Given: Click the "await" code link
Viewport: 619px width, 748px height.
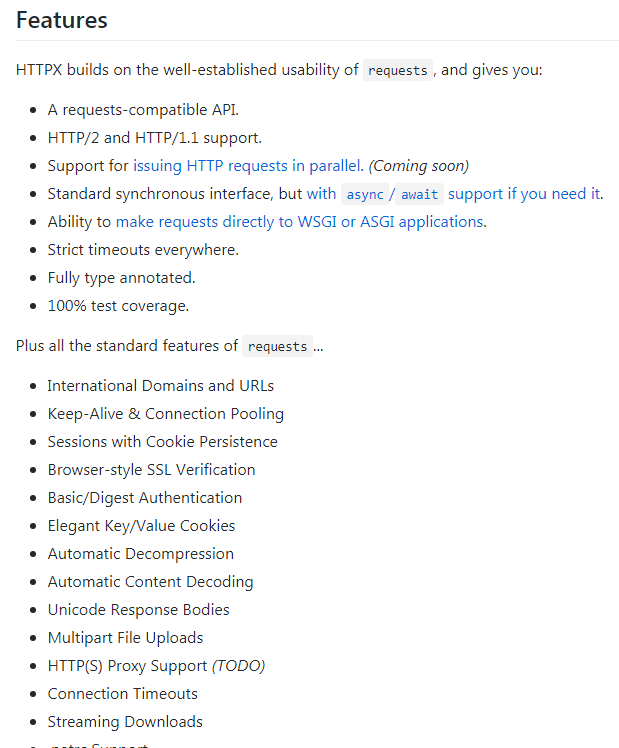Looking at the screenshot, I should [419, 194].
